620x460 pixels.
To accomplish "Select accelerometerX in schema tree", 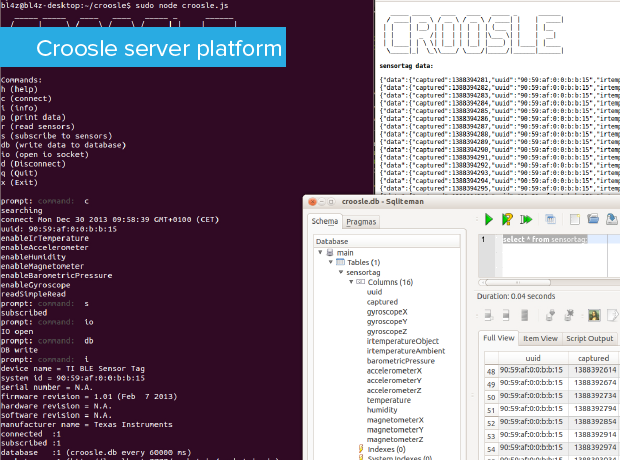I will (x=394, y=371).
